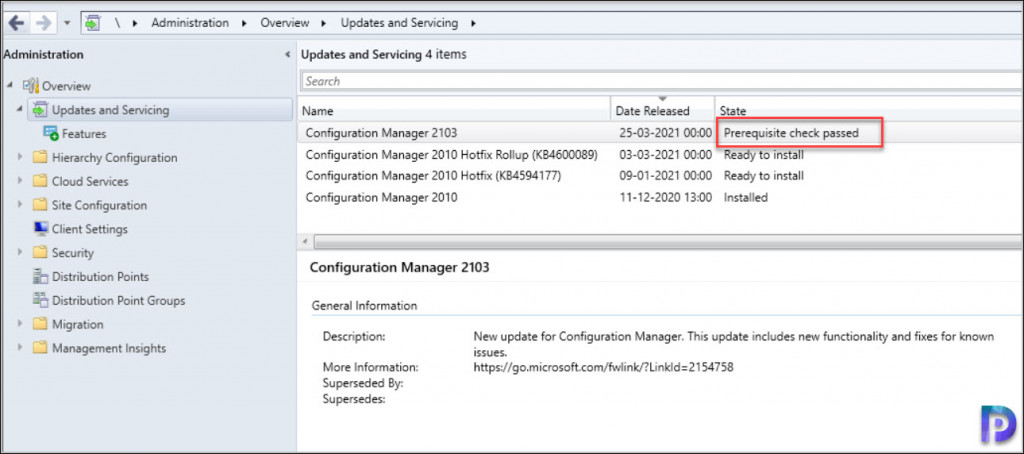Select Security in the tree

click(x=73, y=253)
